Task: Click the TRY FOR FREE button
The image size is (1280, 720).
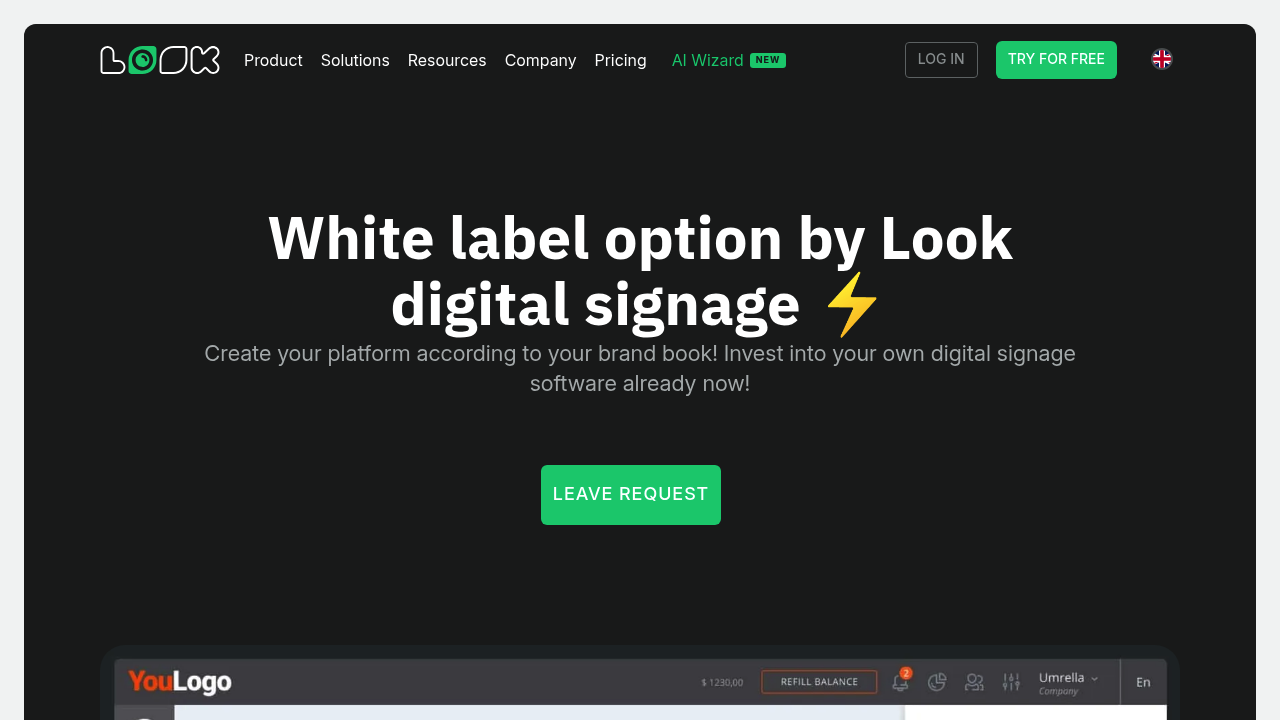Action: pyautogui.click(x=1056, y=60)
